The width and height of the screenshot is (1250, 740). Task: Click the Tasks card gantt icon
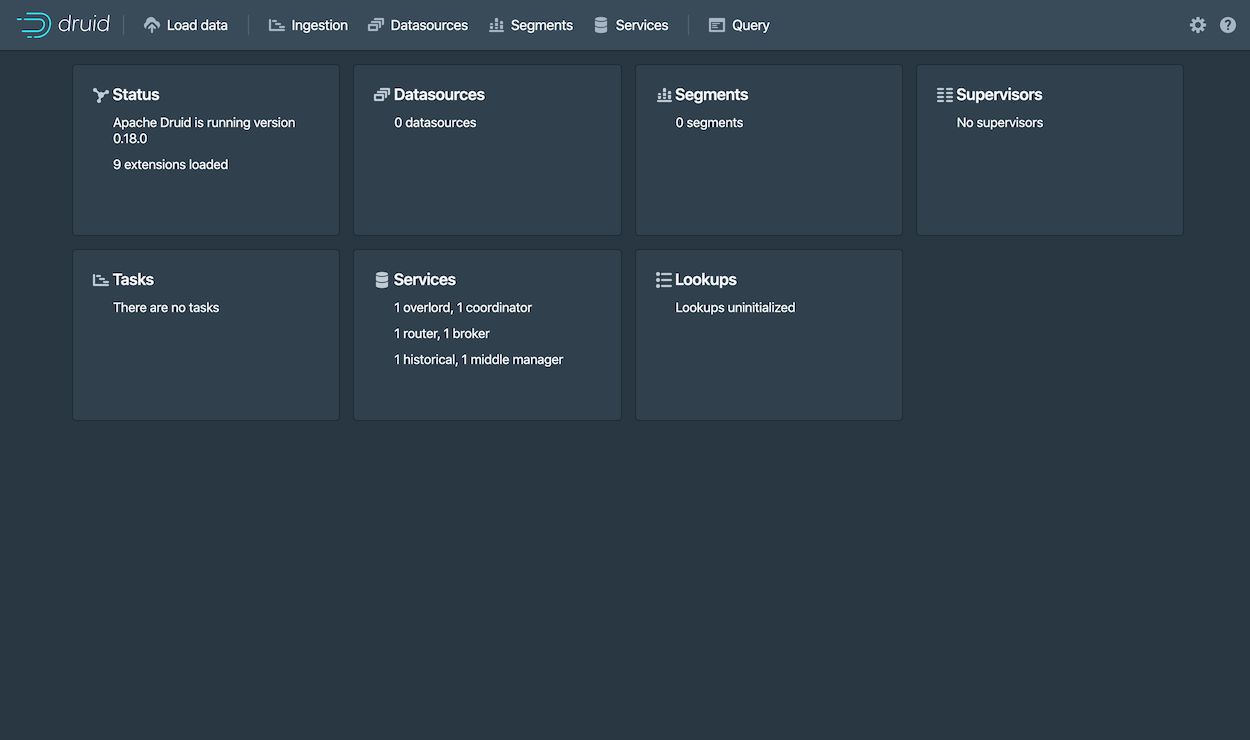pos(100,280)
